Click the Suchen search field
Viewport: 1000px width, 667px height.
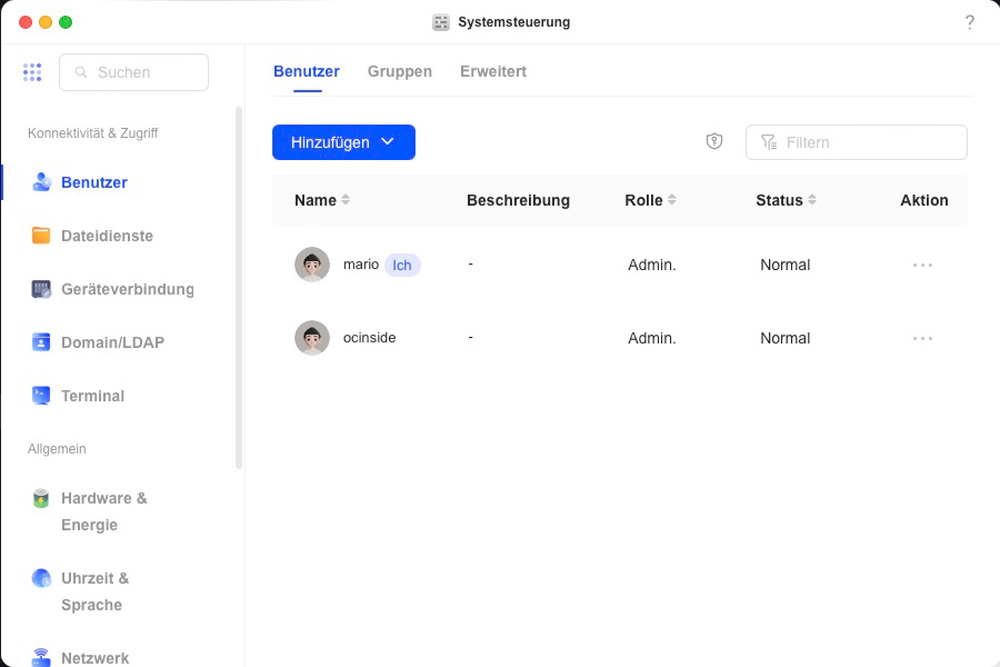tap(134, 72)
